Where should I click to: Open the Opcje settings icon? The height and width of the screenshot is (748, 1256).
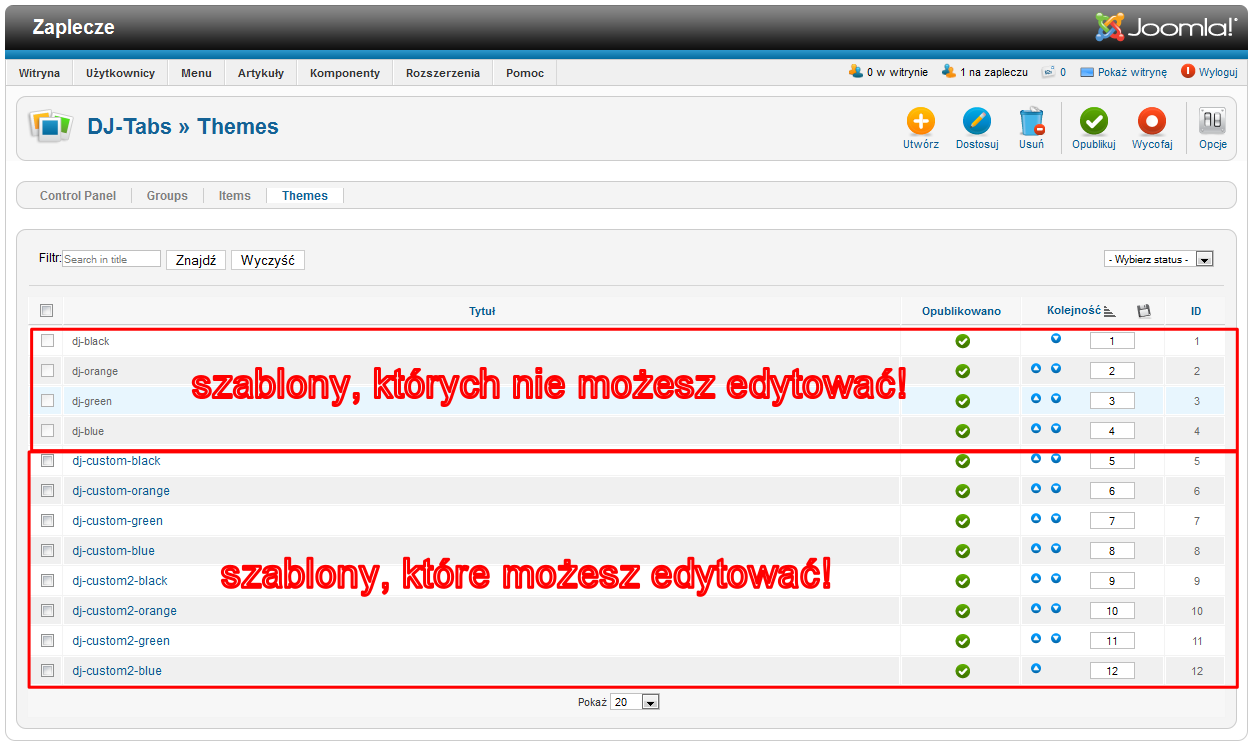tap(1212, 121)
